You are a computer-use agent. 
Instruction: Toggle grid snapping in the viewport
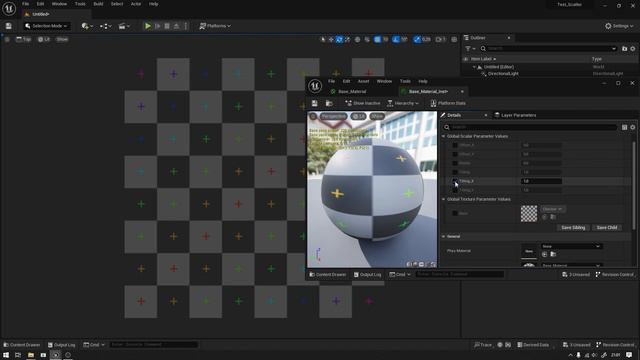click(x=378, y=40)
